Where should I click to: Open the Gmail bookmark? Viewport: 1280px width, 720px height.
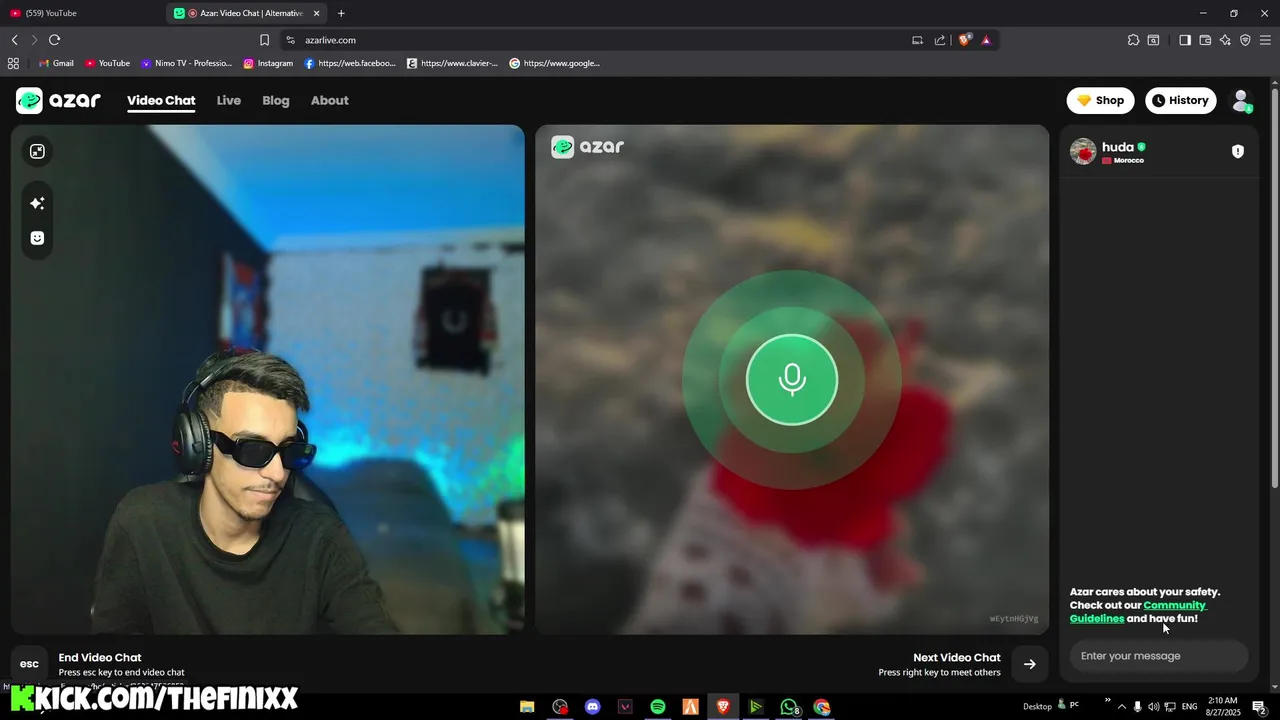coord(56,63)
